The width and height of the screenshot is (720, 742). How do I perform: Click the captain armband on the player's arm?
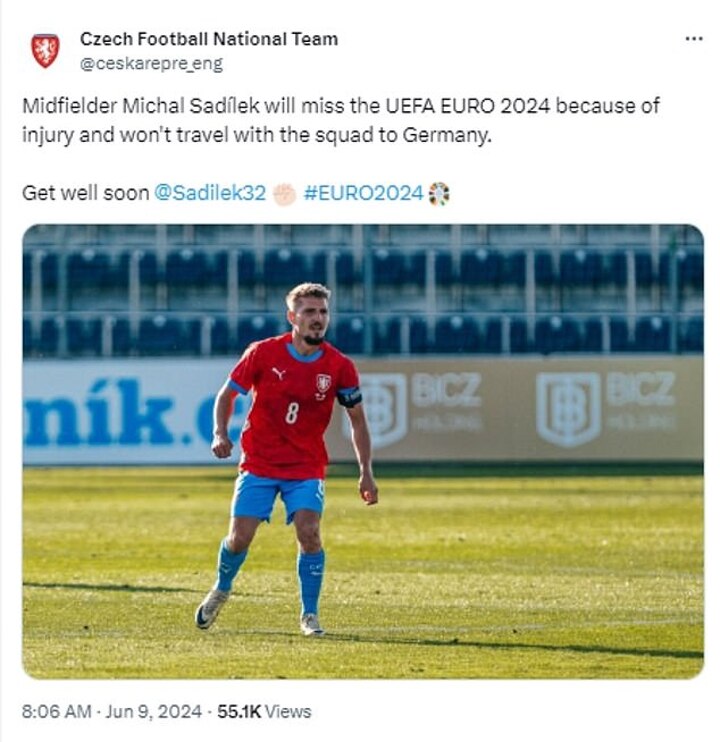click(x=348, y=396)
